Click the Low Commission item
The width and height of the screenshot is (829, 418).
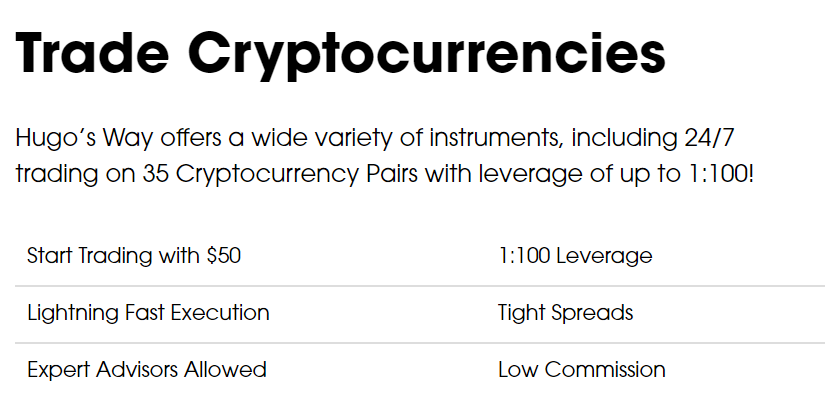tap(582, 369)
